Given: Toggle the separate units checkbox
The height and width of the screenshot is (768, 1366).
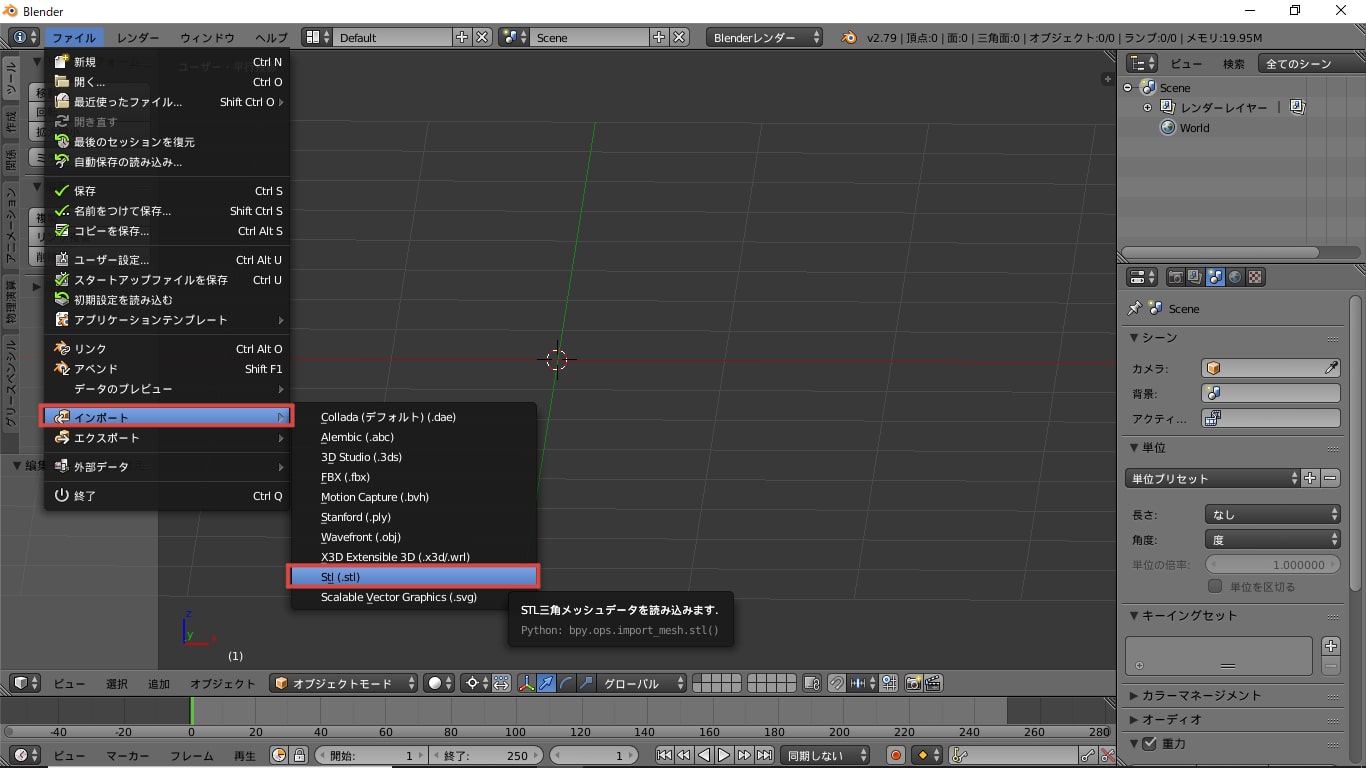Looking at the screenshot, I should (x=1215, y=586).
